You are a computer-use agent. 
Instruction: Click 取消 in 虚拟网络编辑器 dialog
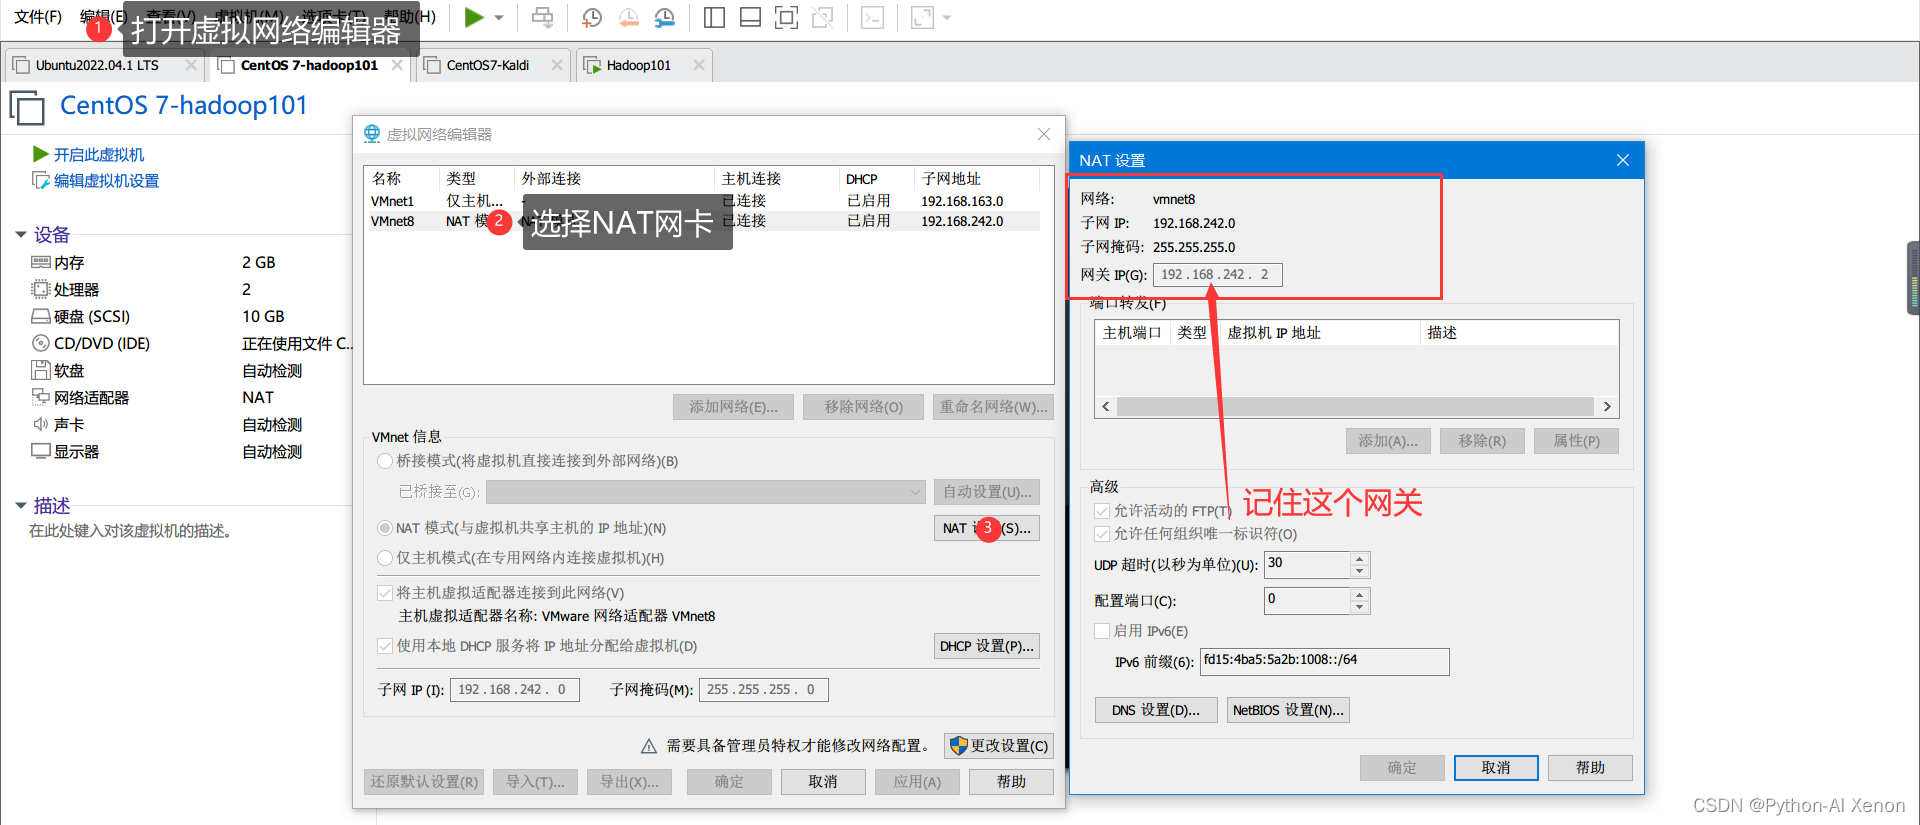(x=823, y=782)
